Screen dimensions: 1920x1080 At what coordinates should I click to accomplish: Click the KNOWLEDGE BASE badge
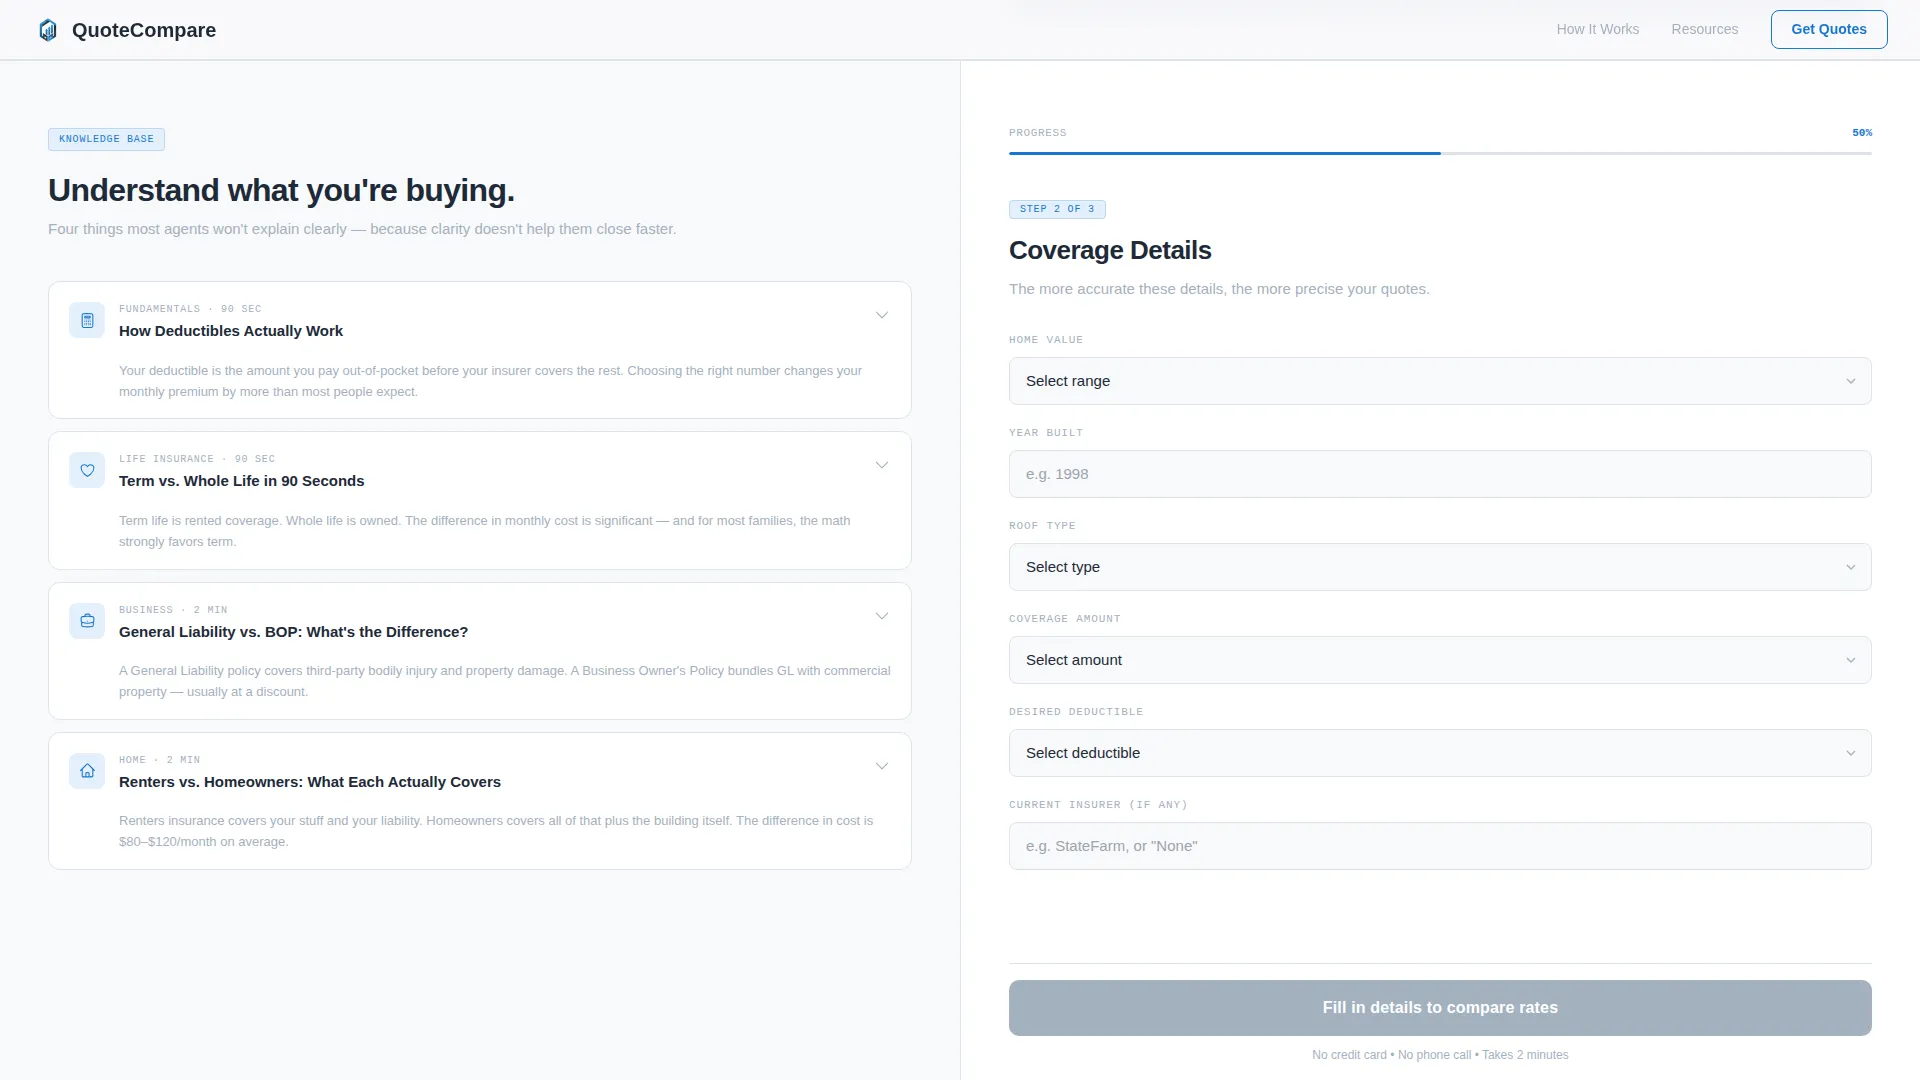coord(106,139)
